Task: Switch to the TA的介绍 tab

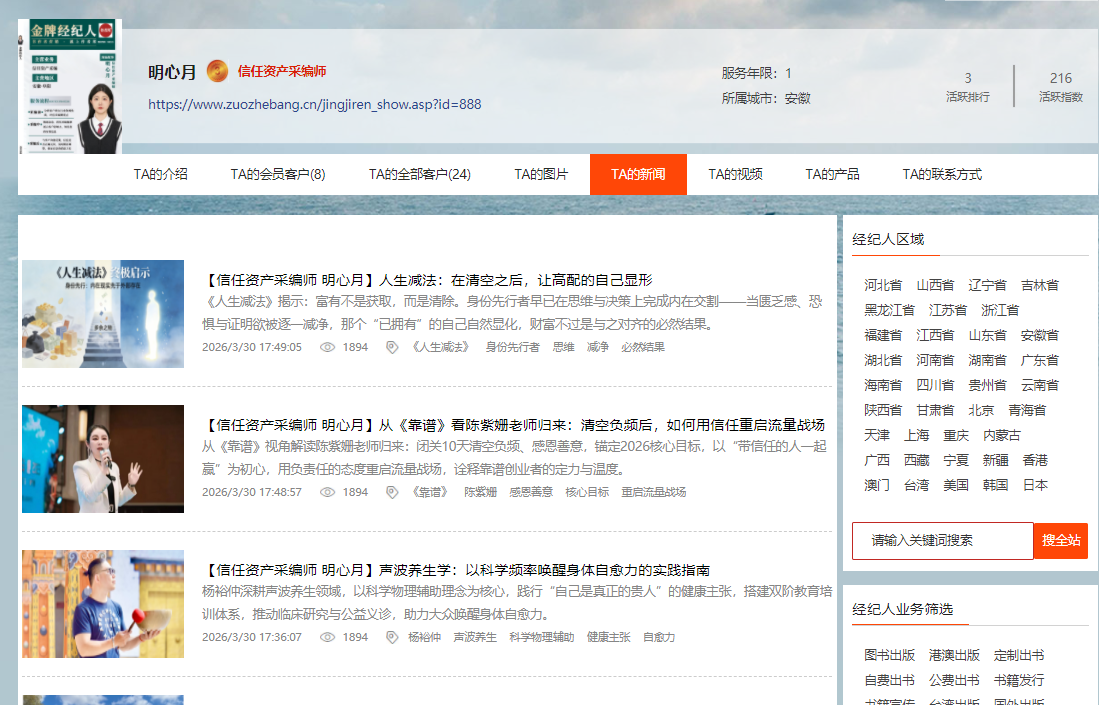Action: [160, 174]
